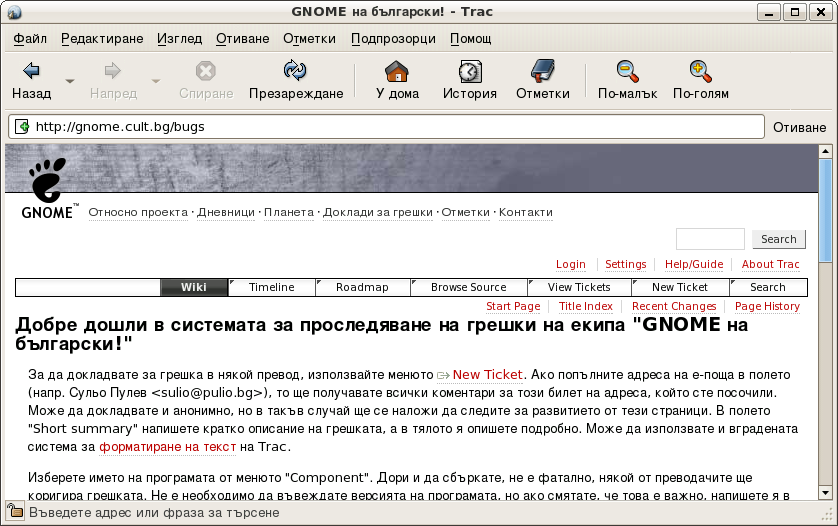Click the GNOME foot logo
The image size is (838, 526).
point(47,180)
